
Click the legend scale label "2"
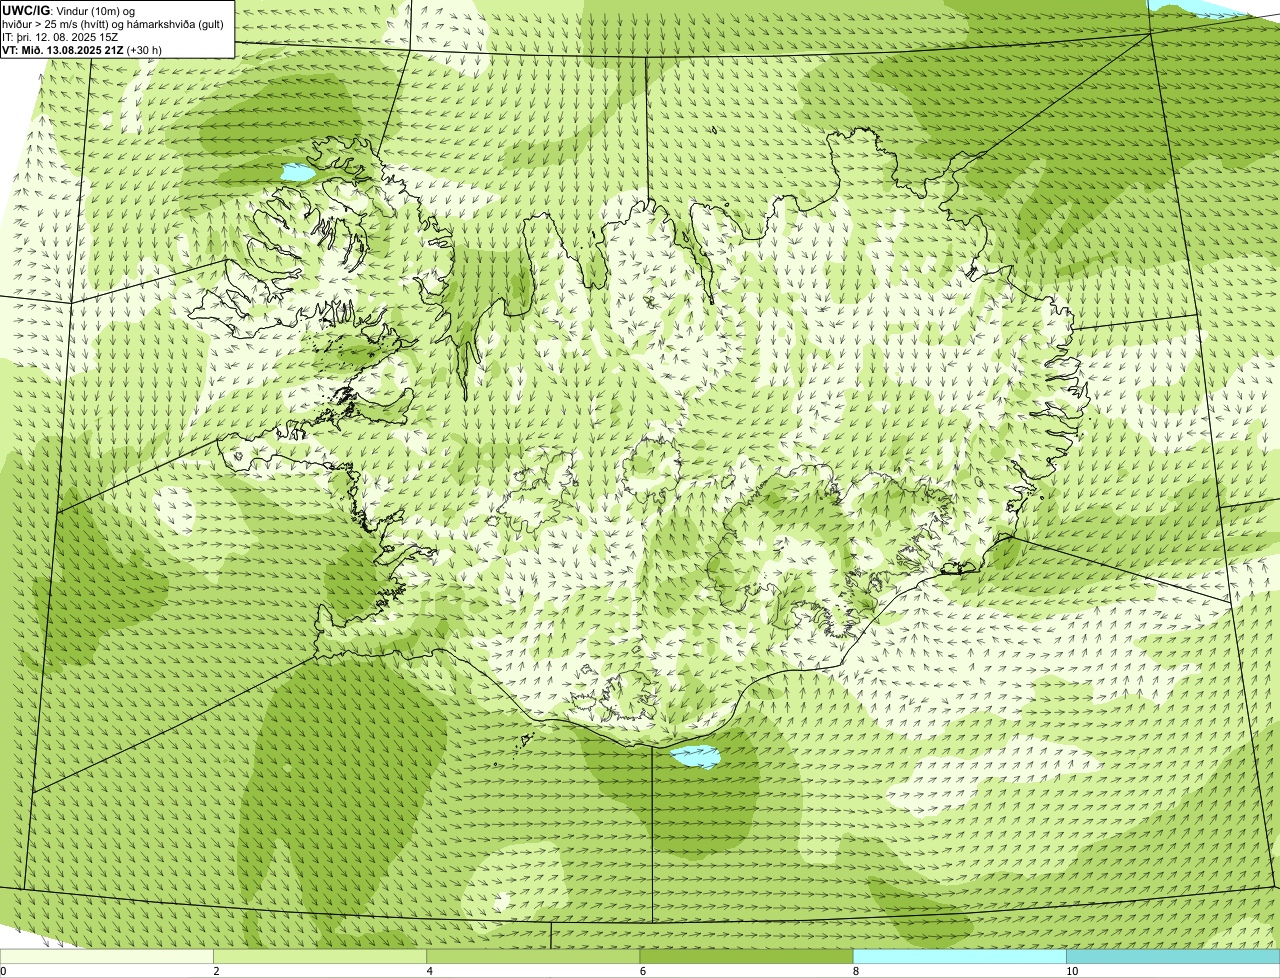tap(216, 971)
